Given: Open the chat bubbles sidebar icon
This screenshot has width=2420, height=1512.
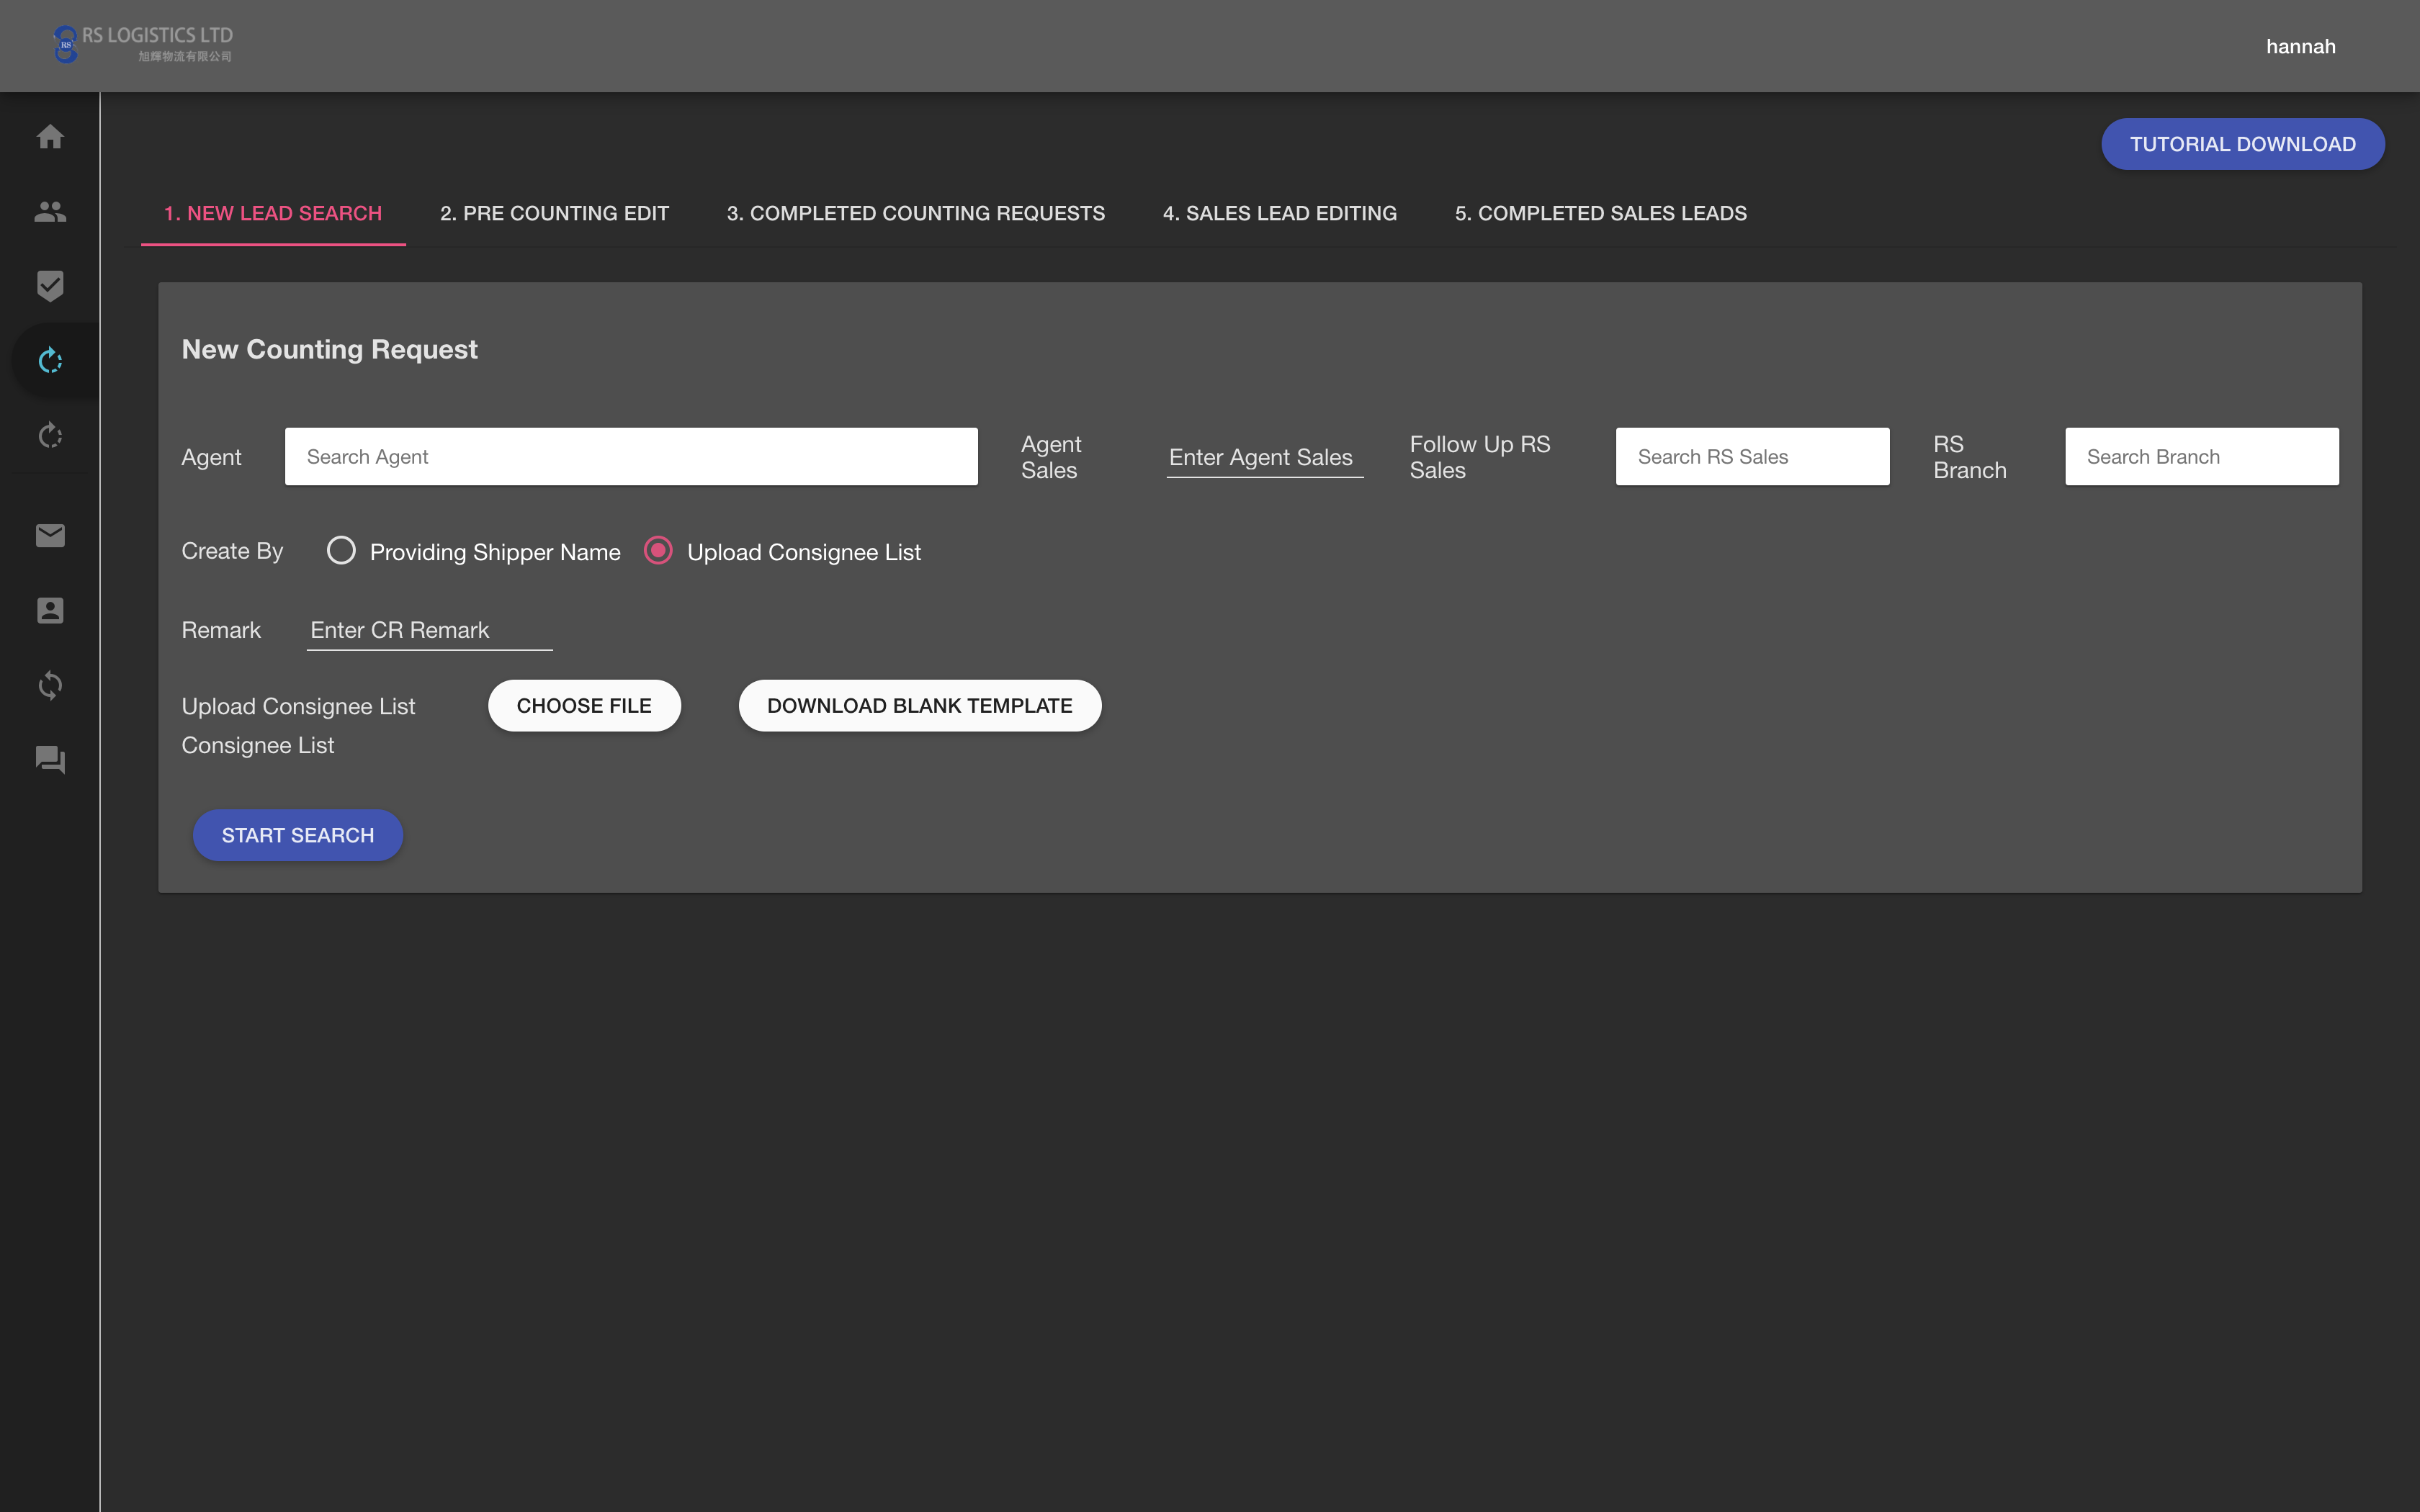Looking at the screenshot, I should [50, 760].
